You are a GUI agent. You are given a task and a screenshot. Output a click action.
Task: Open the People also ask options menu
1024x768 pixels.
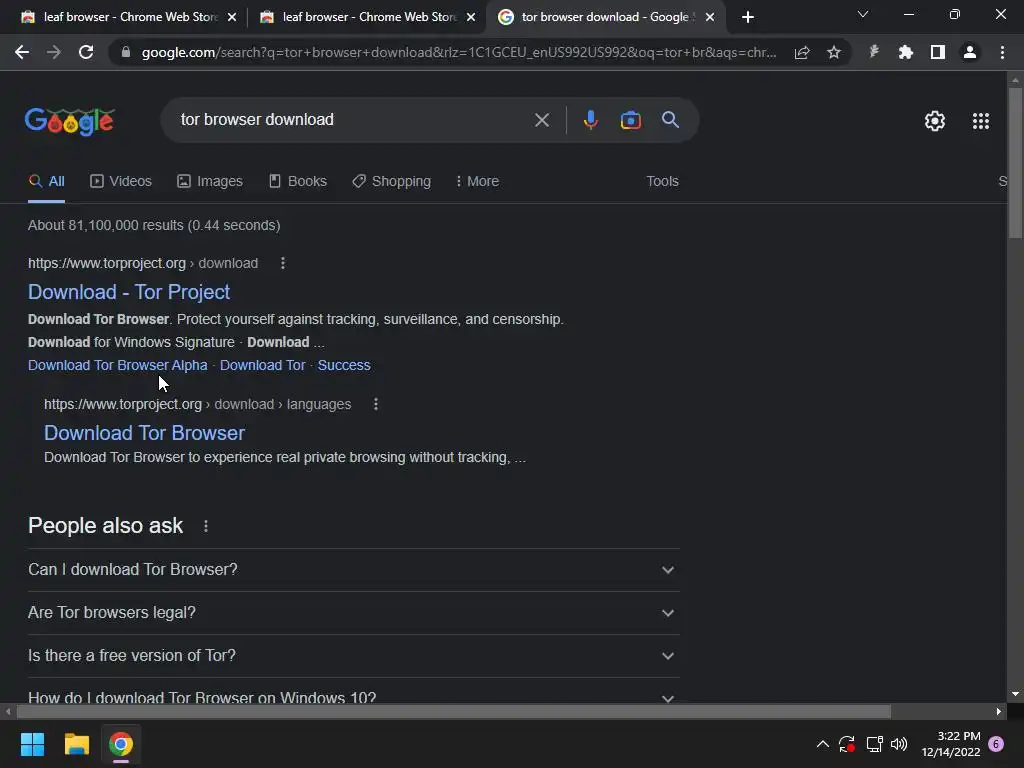click(x=206, y=526)
